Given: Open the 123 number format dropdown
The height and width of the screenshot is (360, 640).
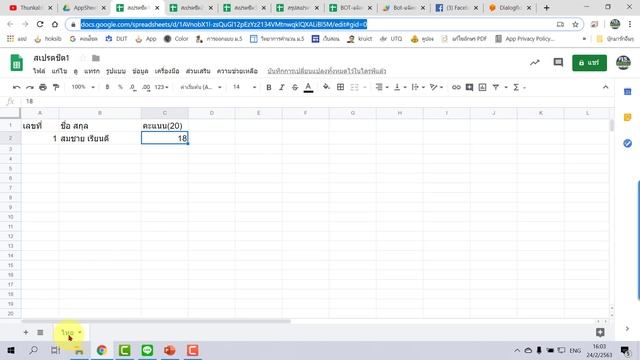Looking at the screenshot, I should point(162,87).
